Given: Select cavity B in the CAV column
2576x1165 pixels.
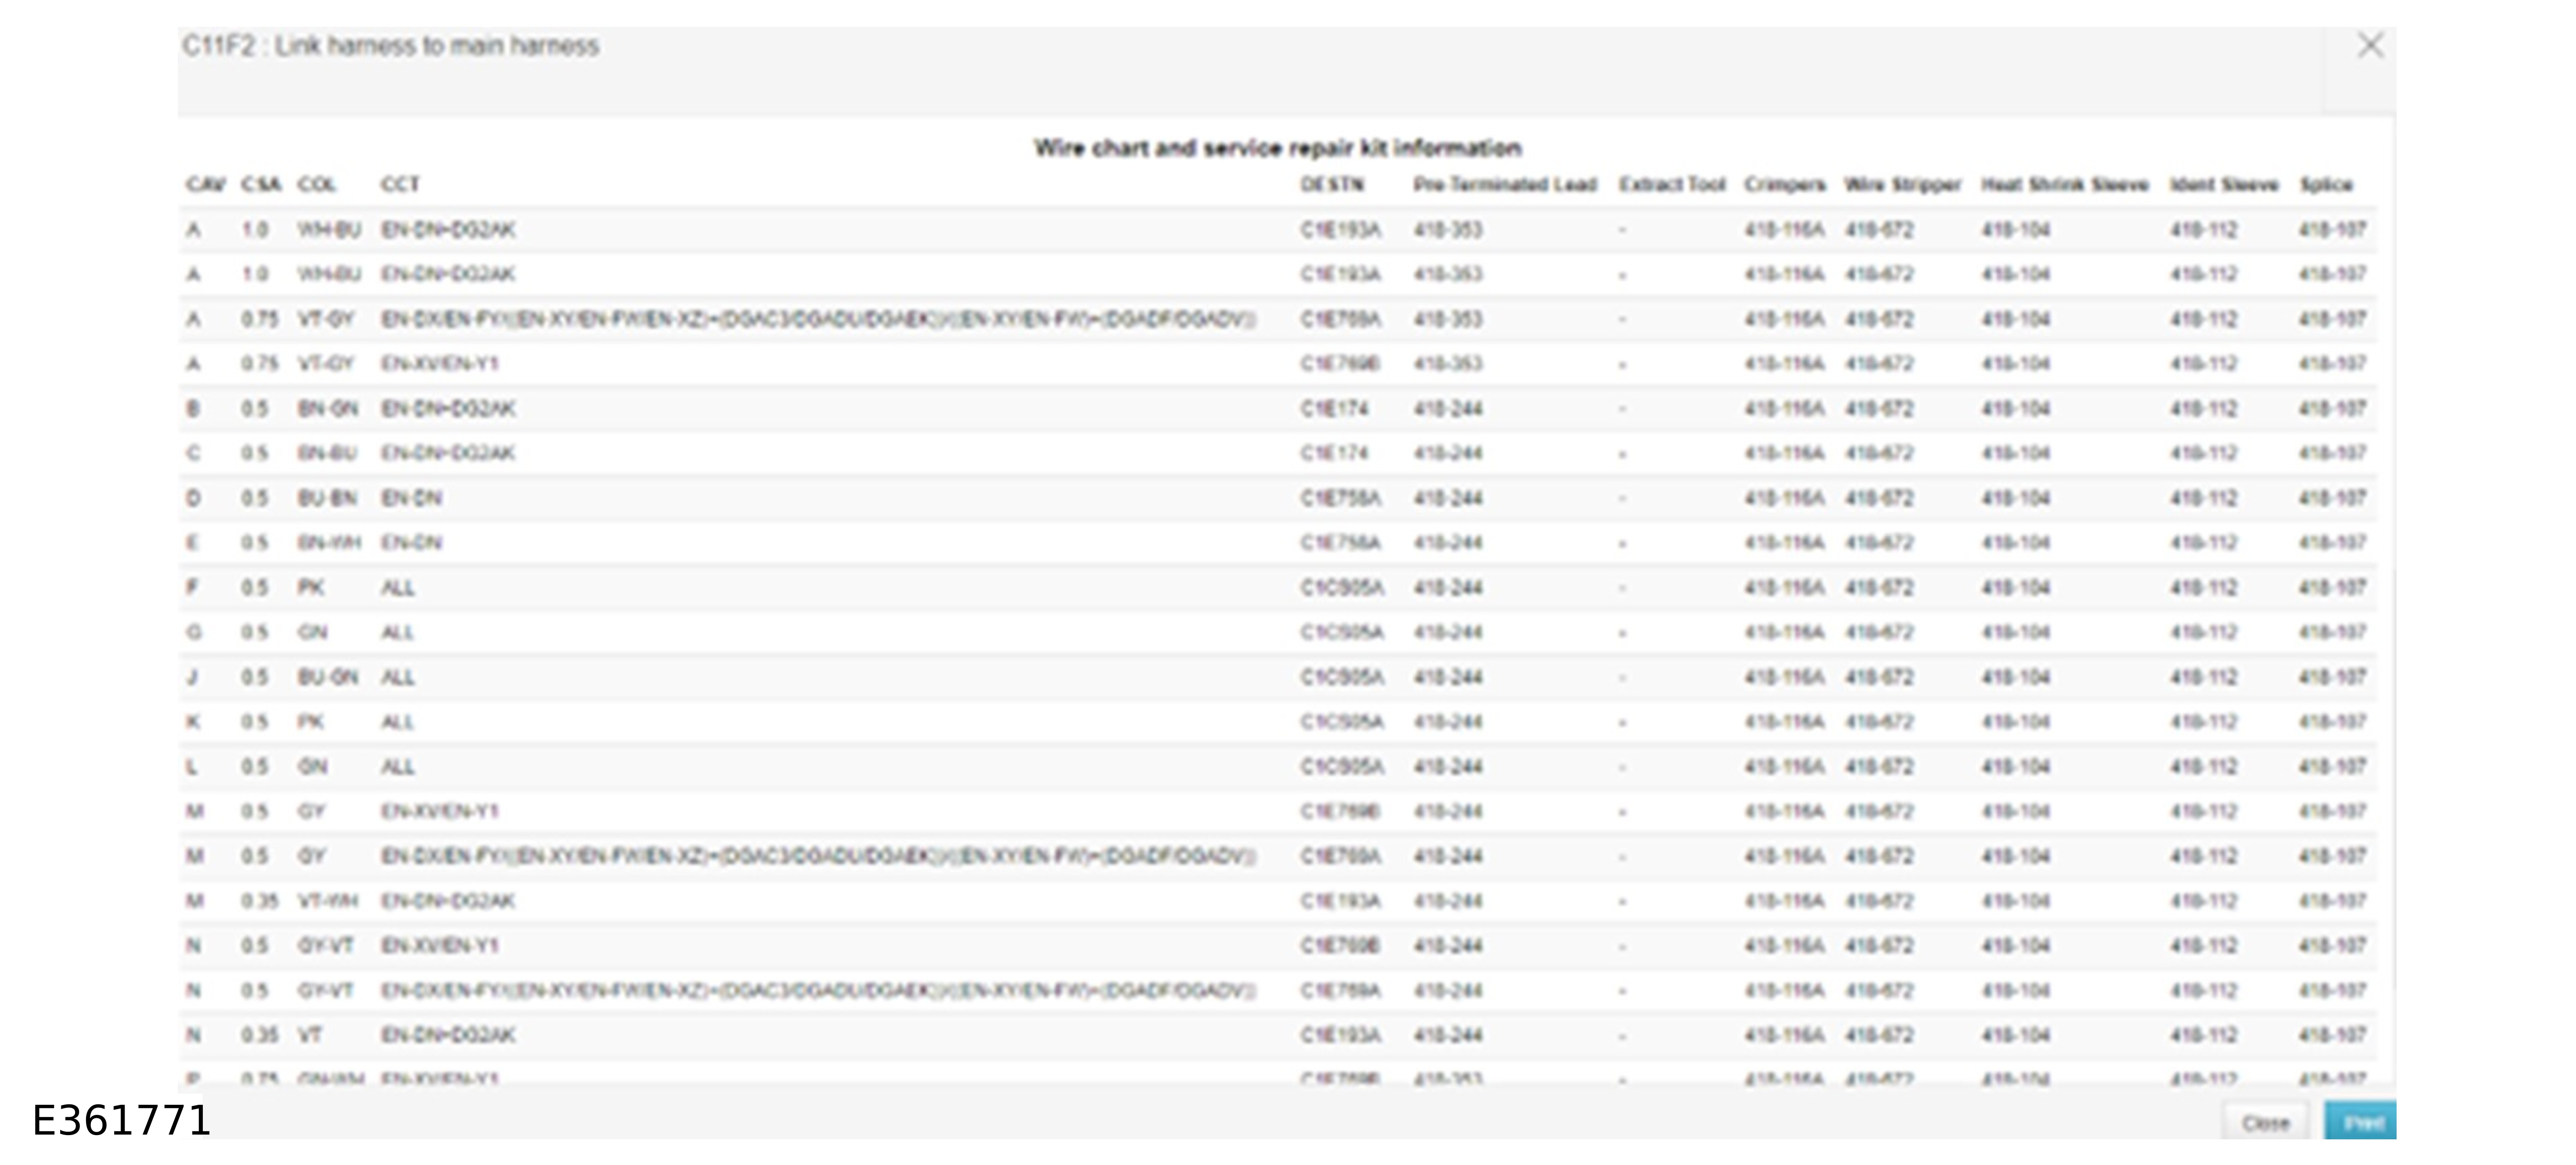Looking at the screenshot, I should (x=193, y=409).
